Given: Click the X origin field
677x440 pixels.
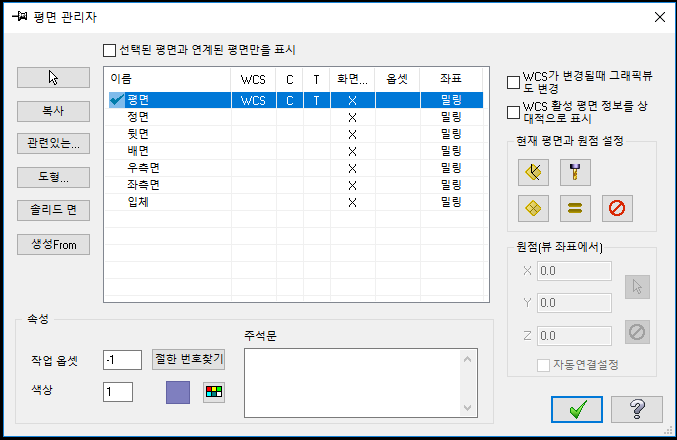Looking at the screenshot, I should [574, 271].
